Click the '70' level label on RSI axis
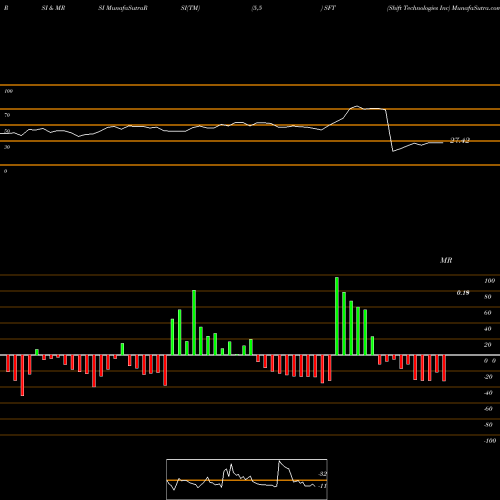This screenshot has width=500, height=500. coord(7,115)
